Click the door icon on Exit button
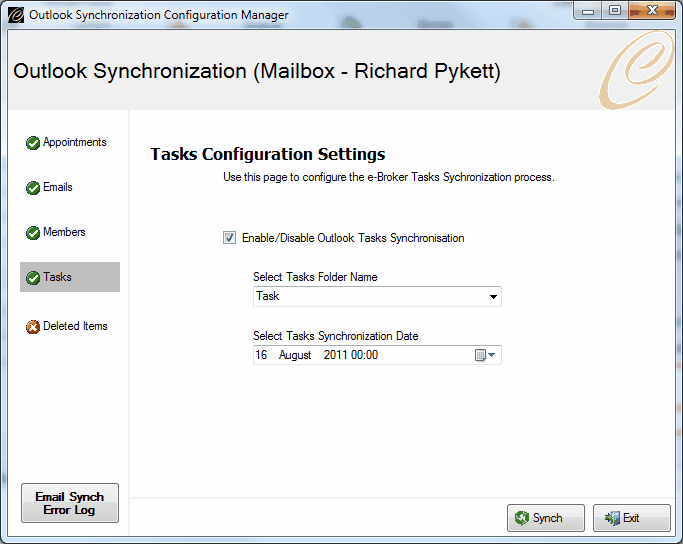The image size is (683, 544). point(612,518)
